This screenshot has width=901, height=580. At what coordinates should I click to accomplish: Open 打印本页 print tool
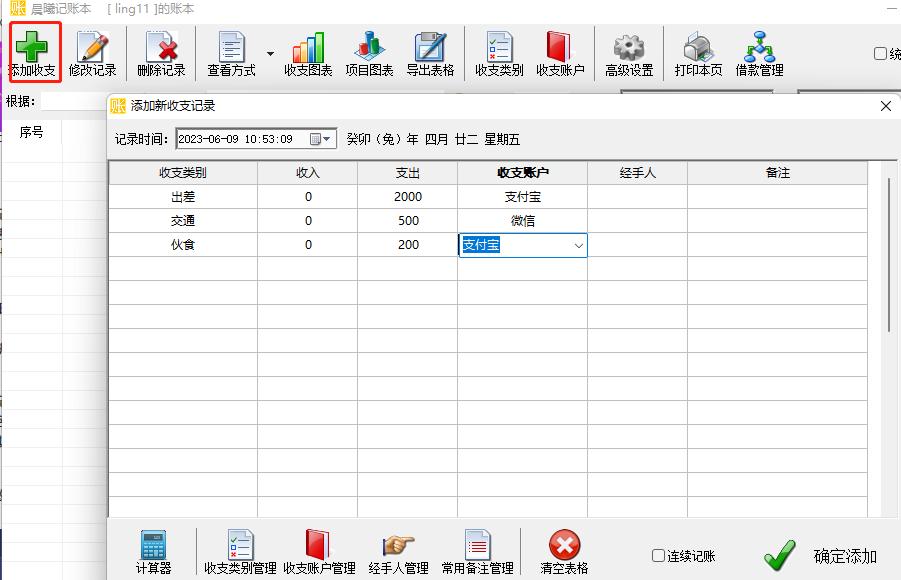[697, 52]
